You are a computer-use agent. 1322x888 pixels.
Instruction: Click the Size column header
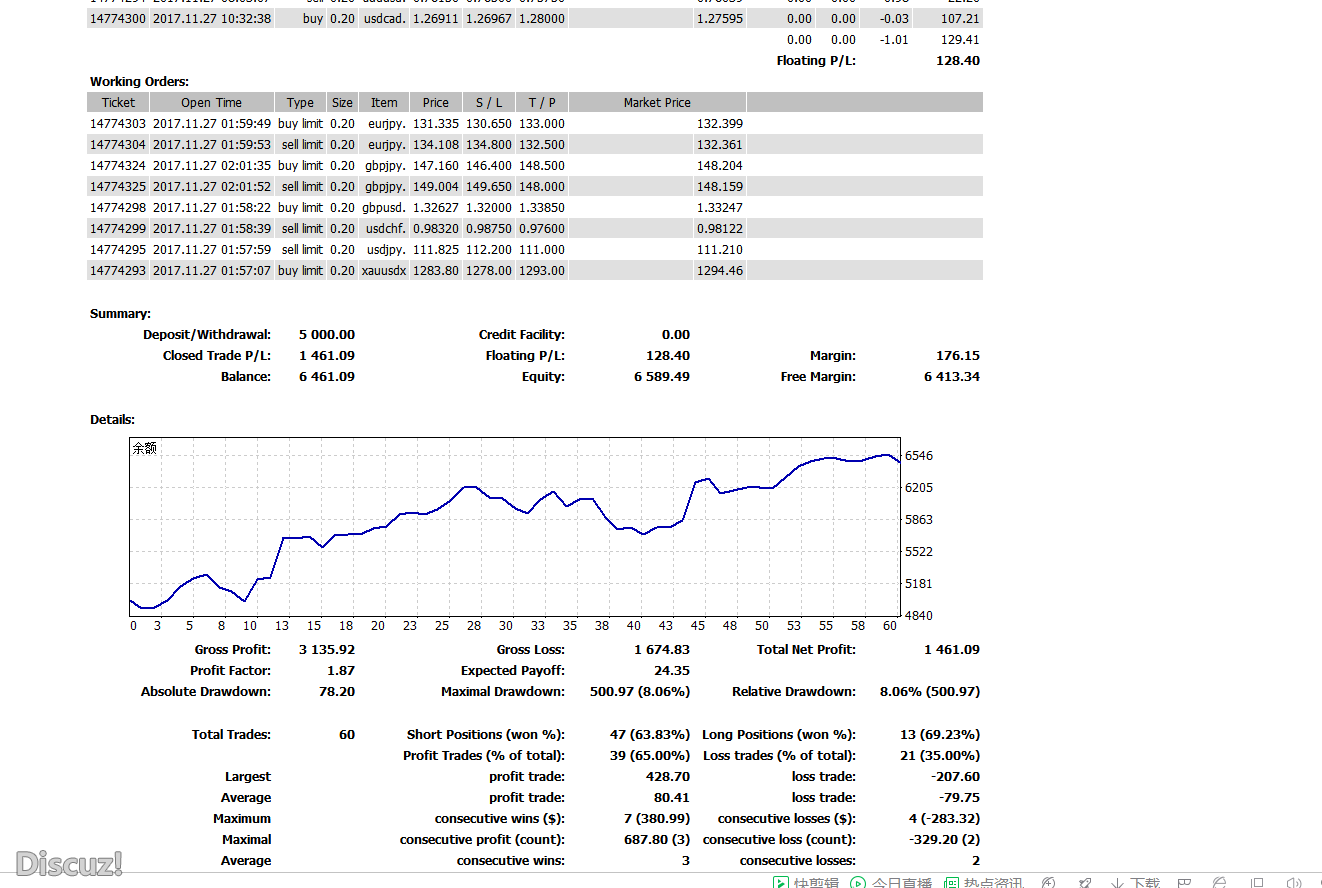point(342,102)
